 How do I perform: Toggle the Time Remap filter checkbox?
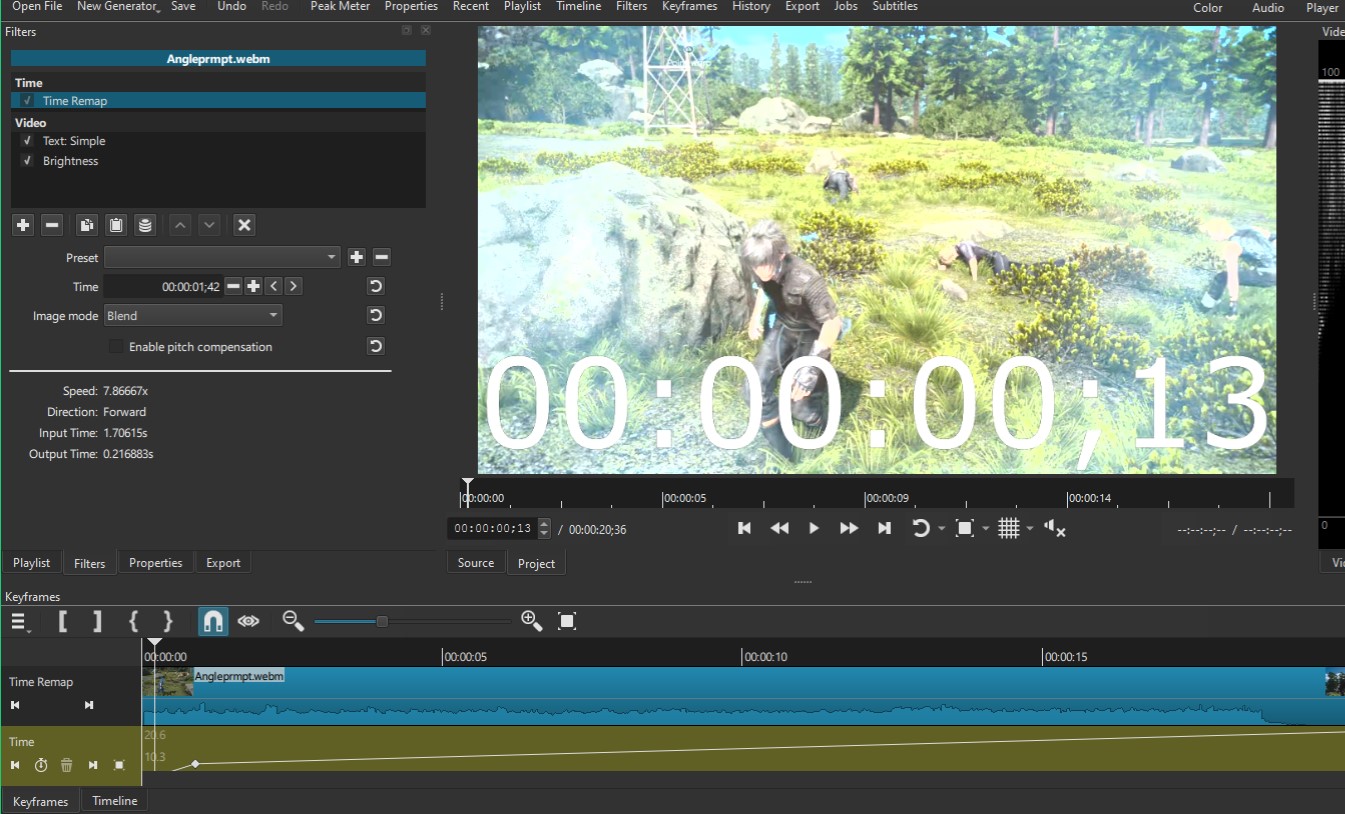(28, 101)
